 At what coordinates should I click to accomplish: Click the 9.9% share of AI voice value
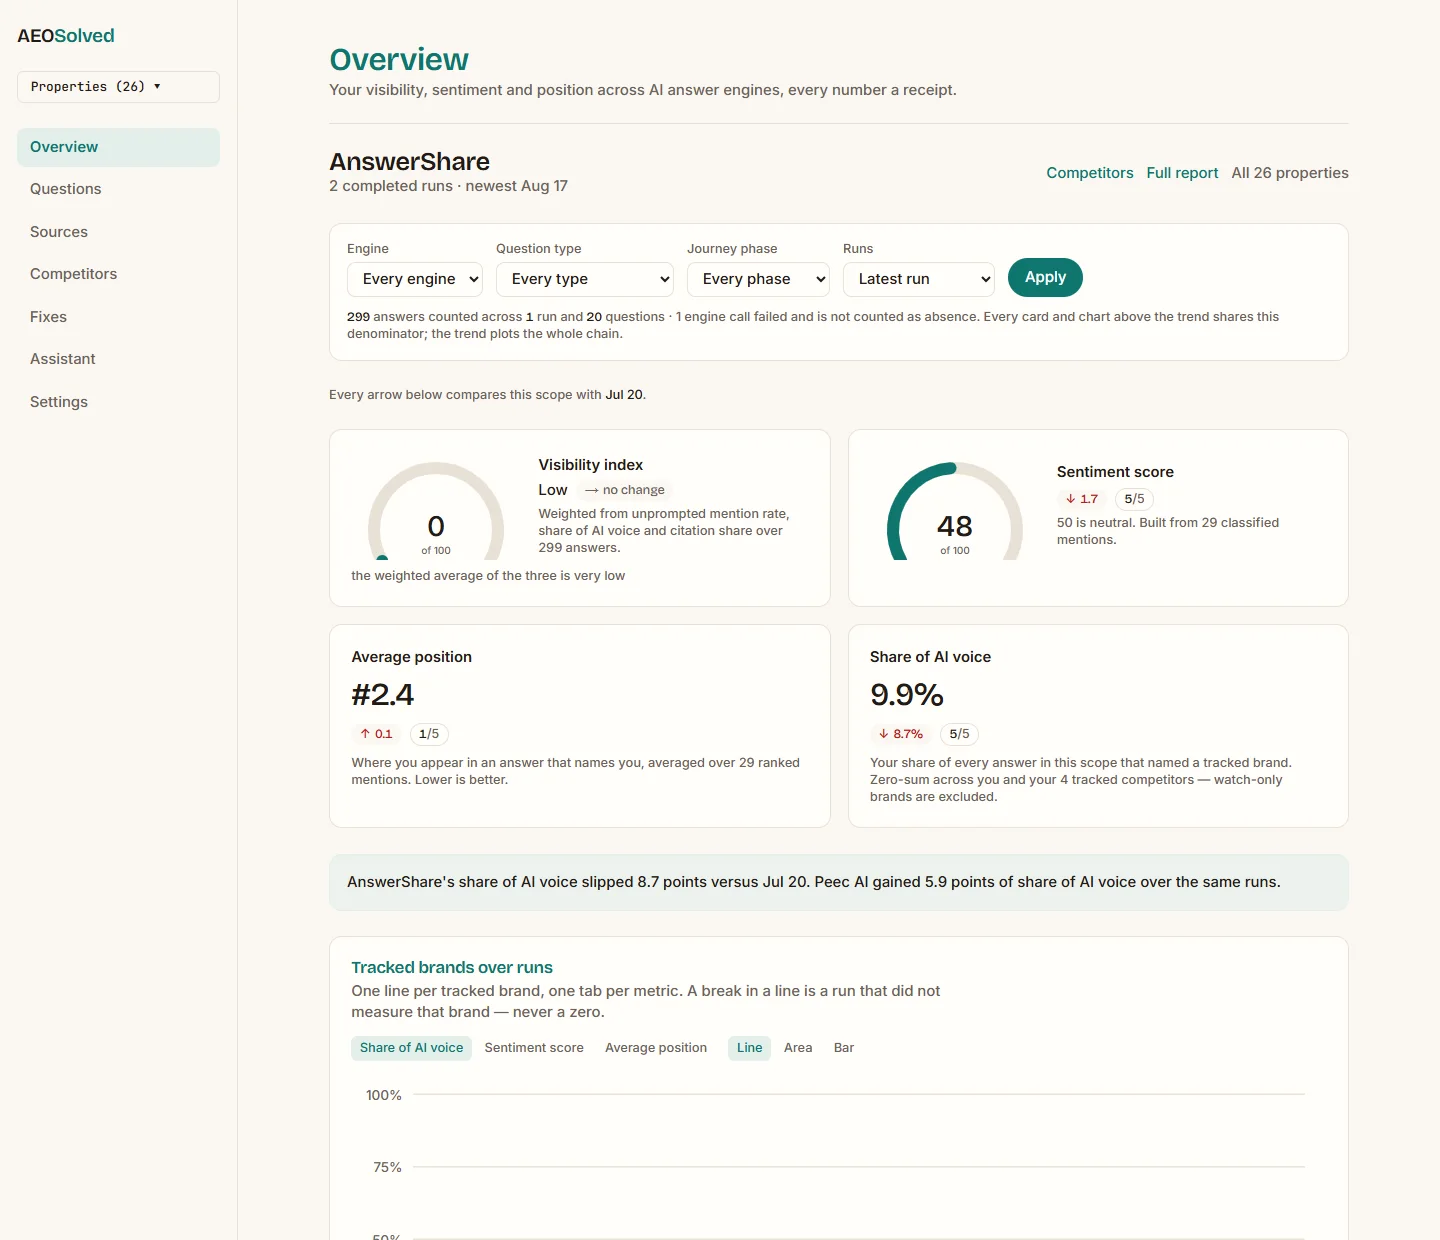[x=907, y=694]
